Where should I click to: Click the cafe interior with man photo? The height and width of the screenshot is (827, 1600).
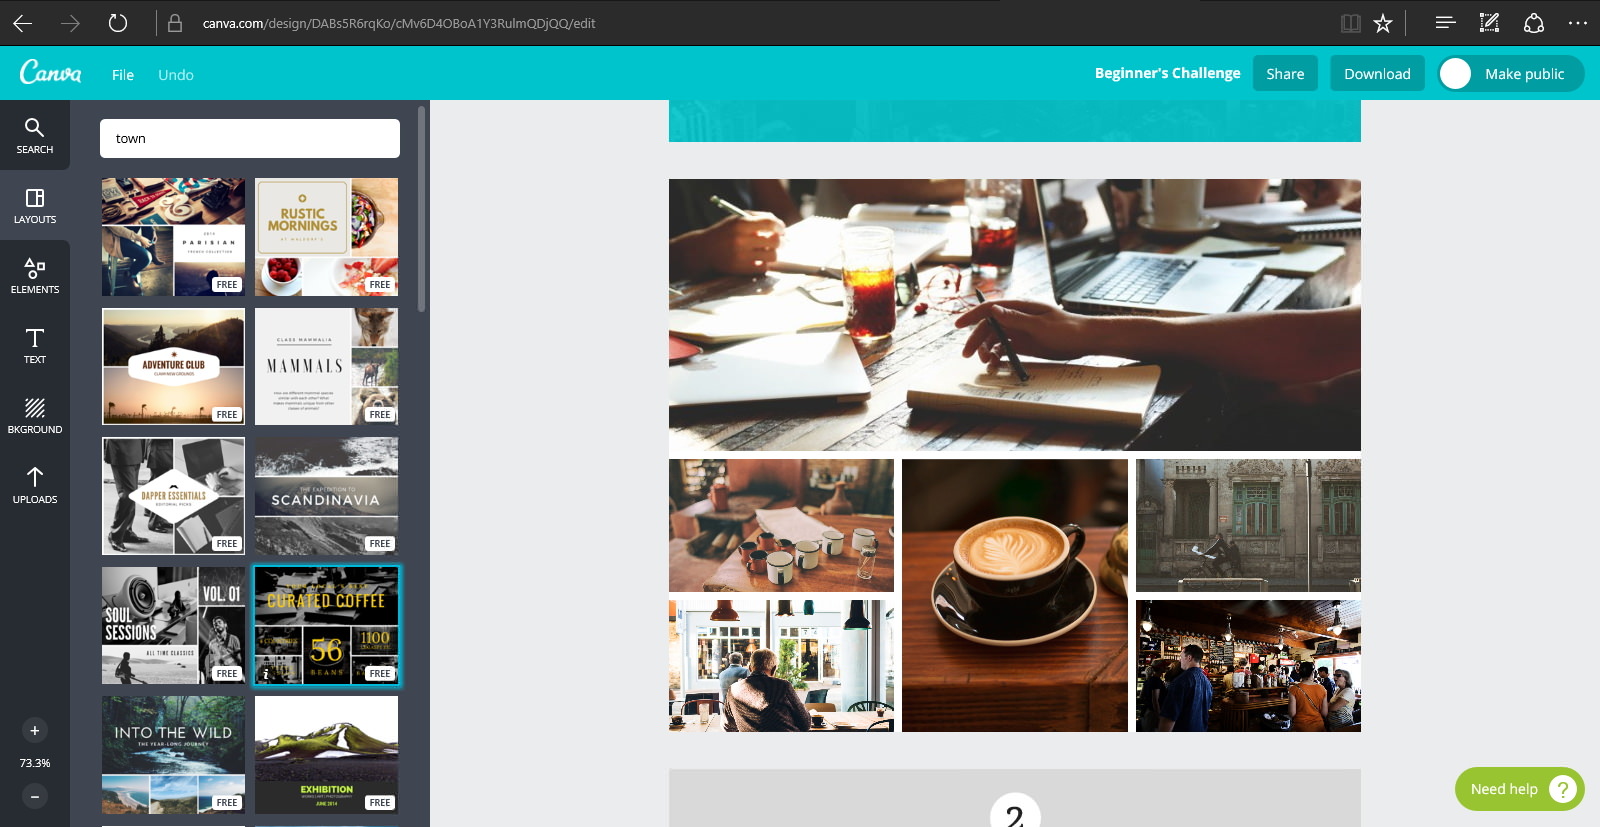pyautogui.click(x=781, y=666)
